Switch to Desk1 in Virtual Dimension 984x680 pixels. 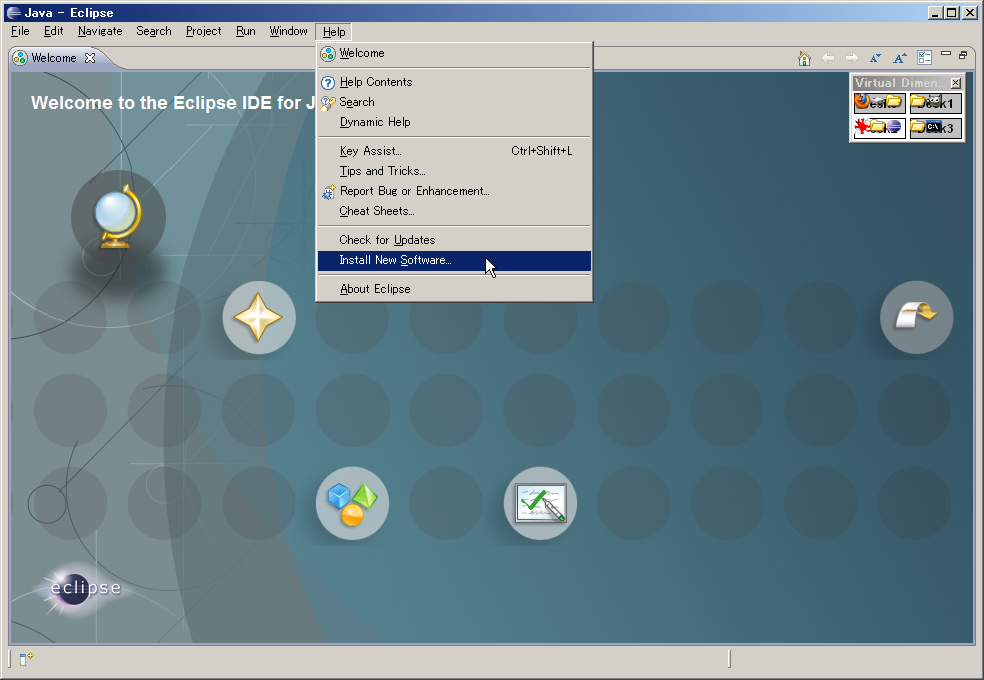pyautogui.click(x=936, y=103)
